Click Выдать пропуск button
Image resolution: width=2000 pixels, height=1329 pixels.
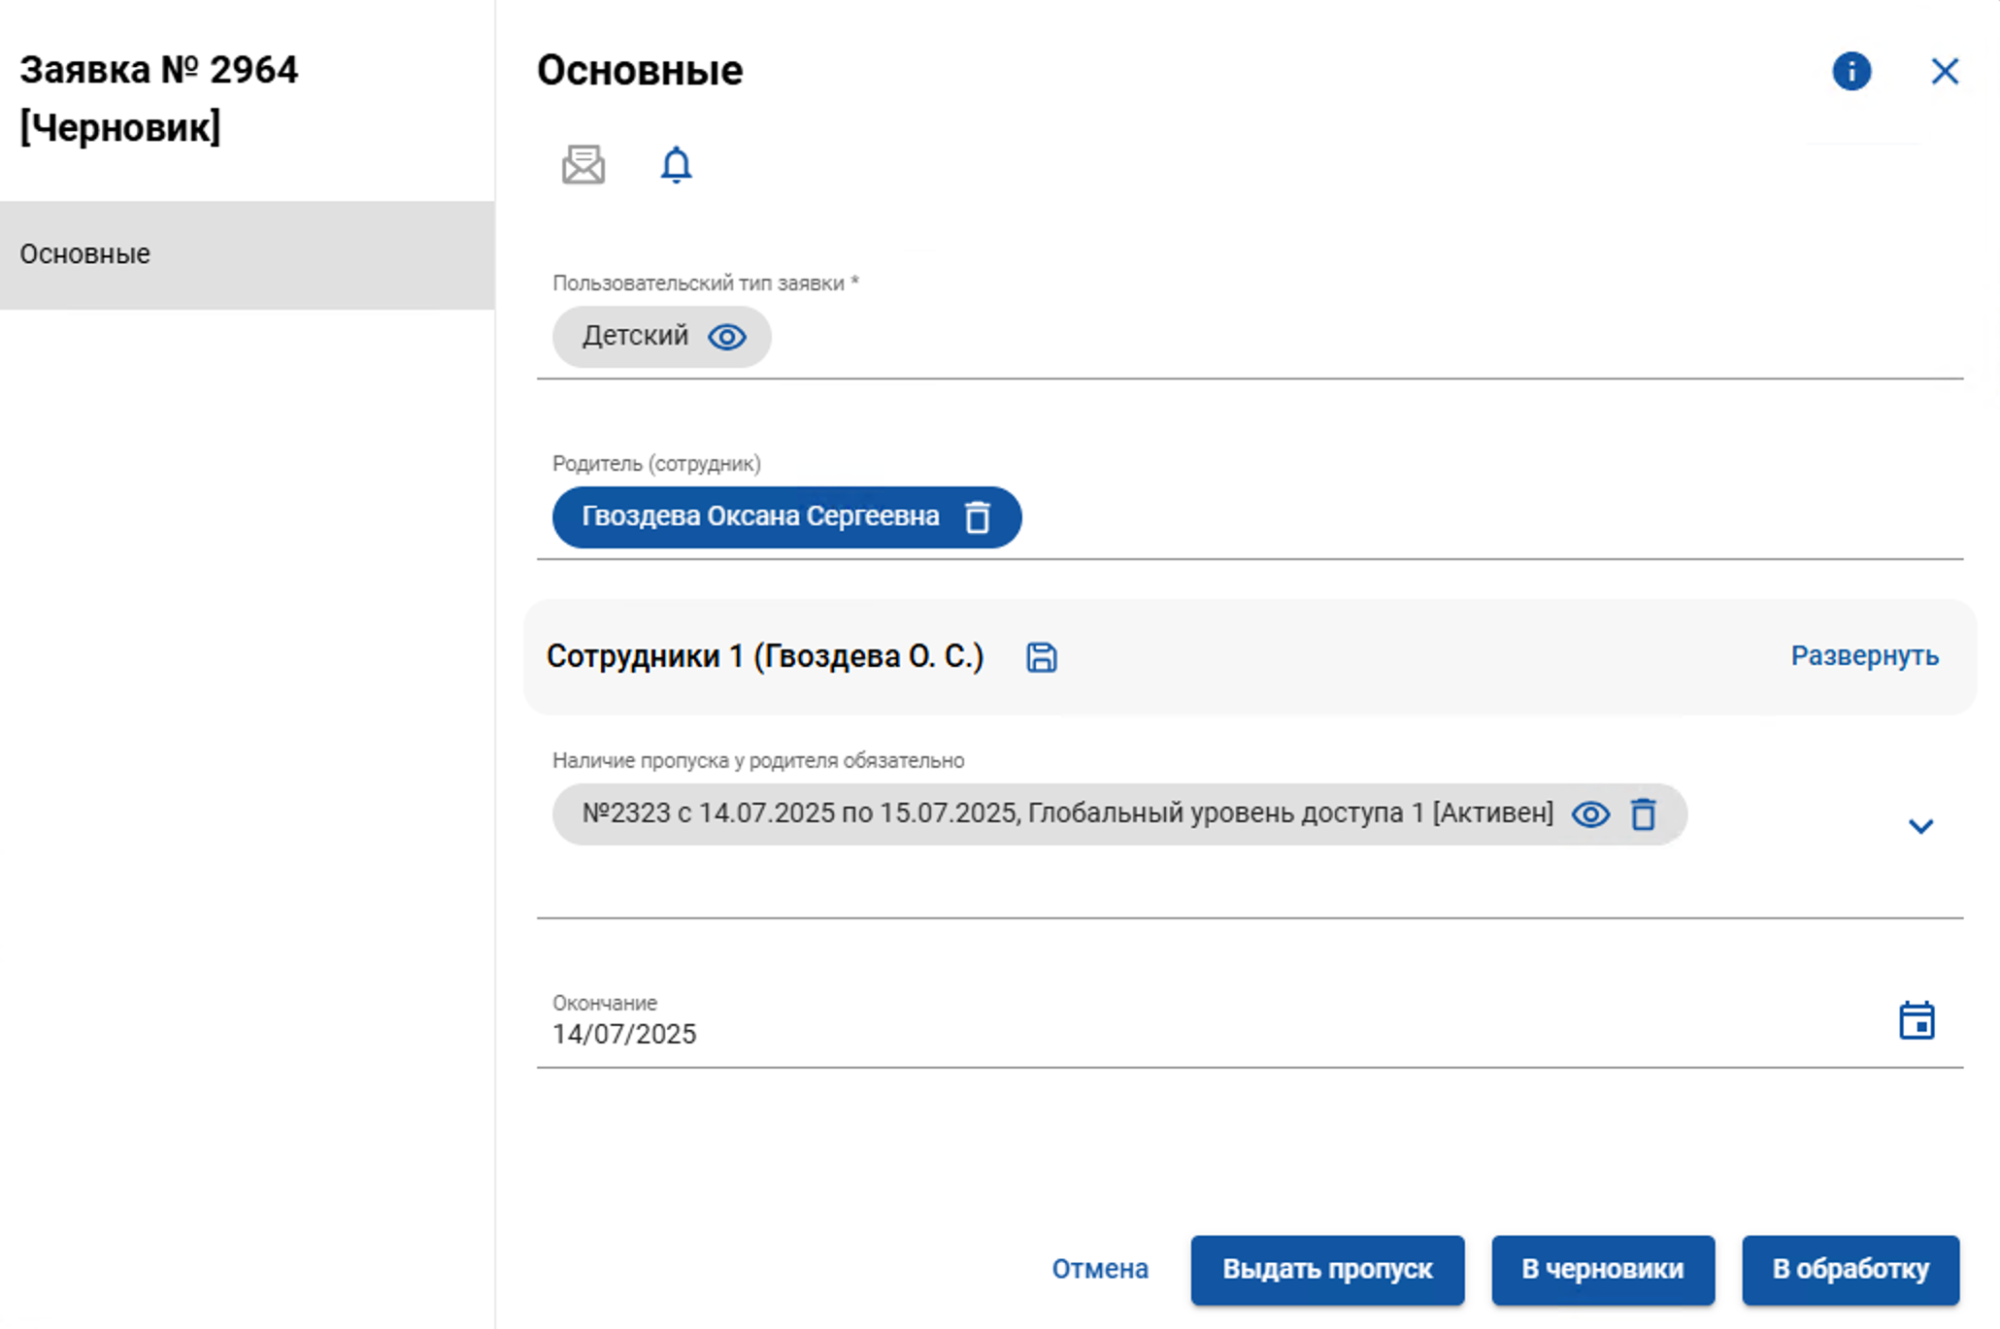click(x=1327, y=1269)
